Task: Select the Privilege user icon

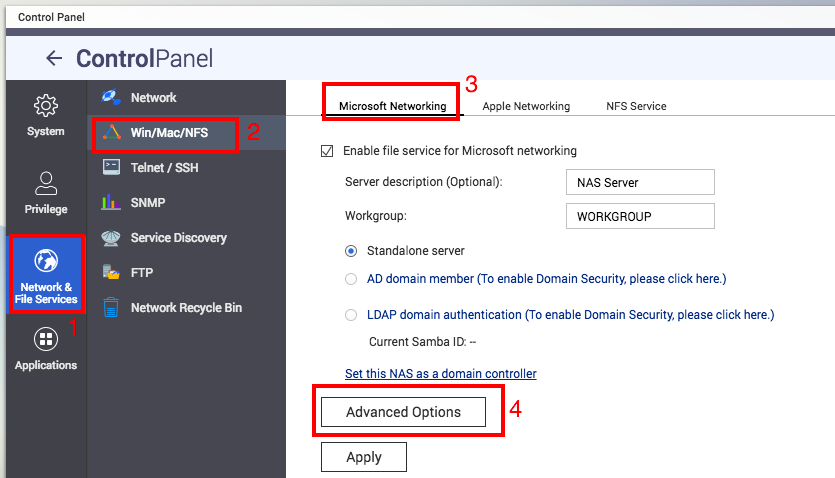Action: tap(45, 183)
